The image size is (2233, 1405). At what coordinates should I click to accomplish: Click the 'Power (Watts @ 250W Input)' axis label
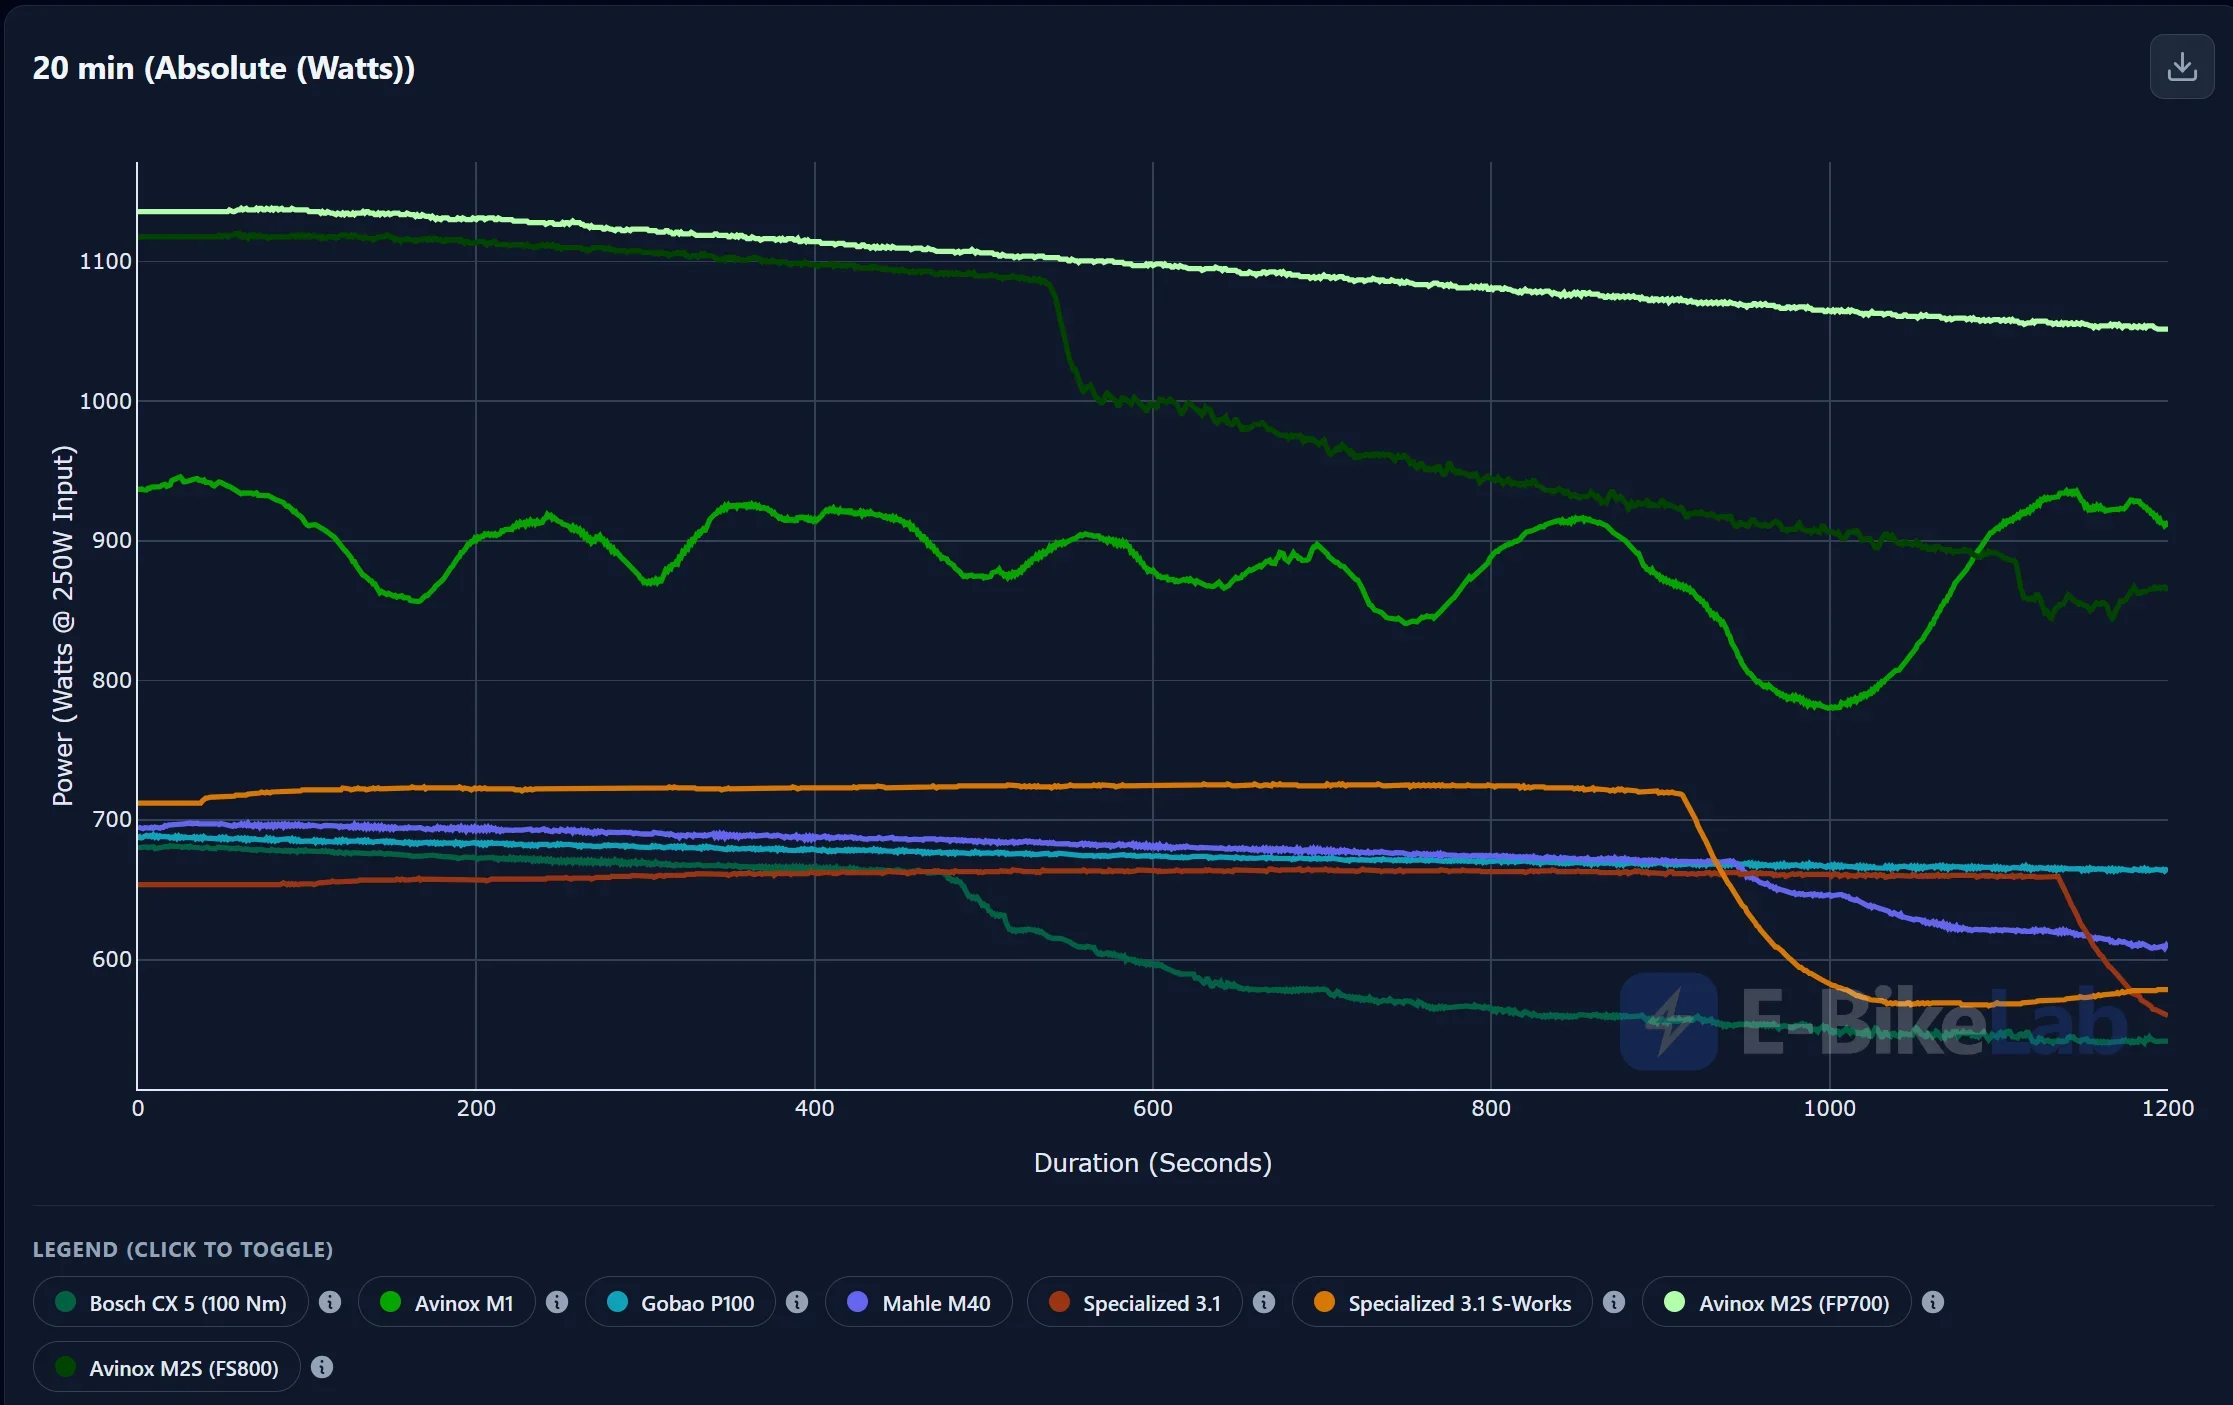click(x=63, y=626)
